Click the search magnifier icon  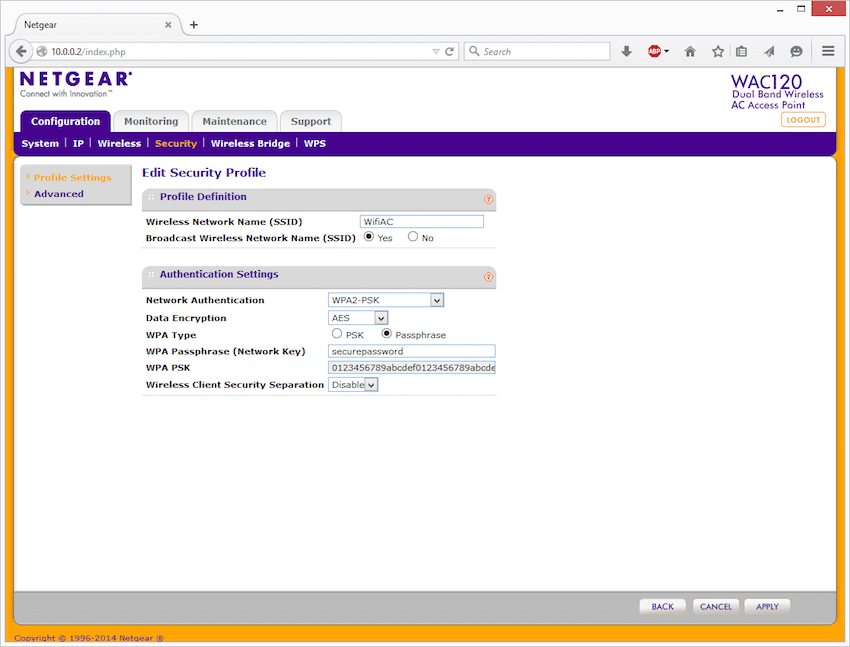474,51
